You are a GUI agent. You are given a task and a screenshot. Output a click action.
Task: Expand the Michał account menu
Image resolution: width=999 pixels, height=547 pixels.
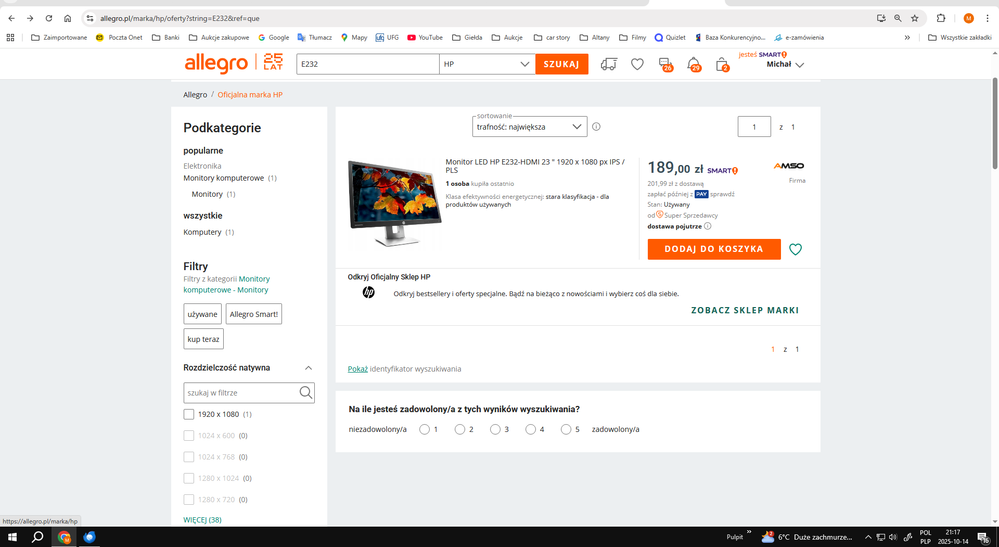(785, 64)
